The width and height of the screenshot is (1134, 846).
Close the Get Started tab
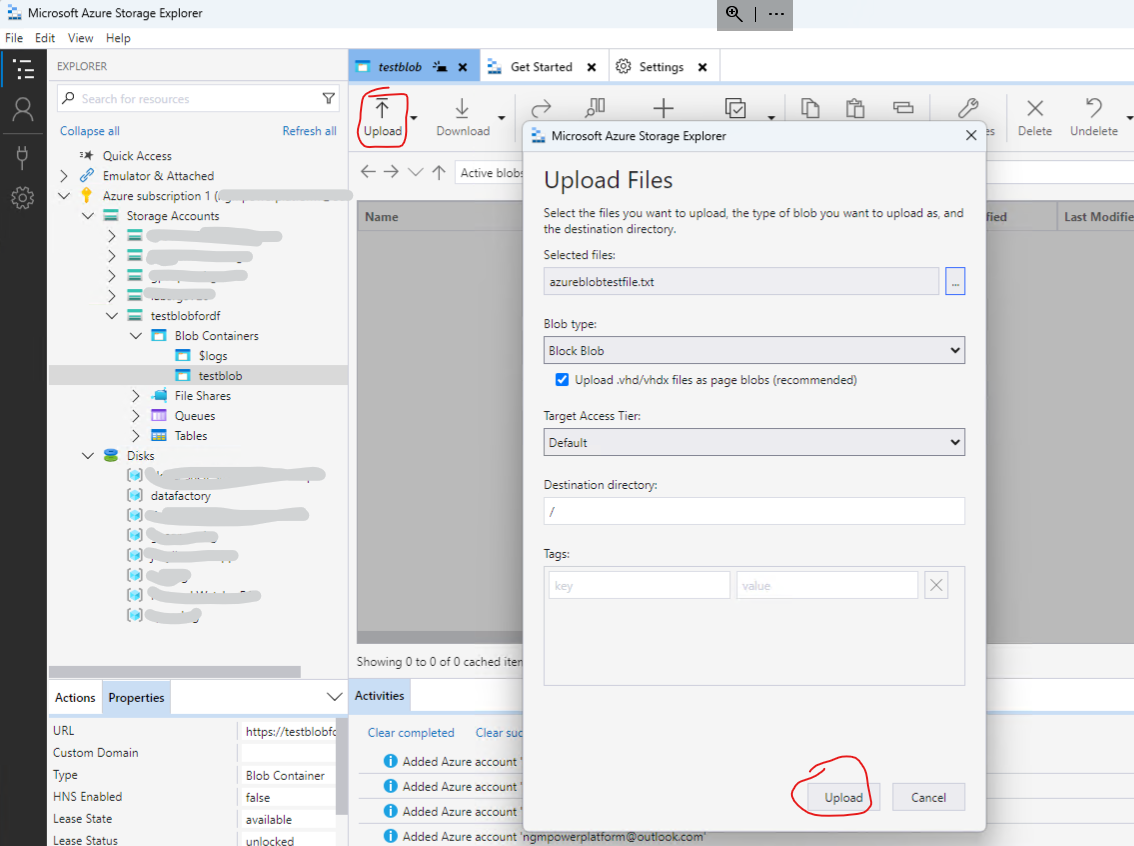point(592,67)
